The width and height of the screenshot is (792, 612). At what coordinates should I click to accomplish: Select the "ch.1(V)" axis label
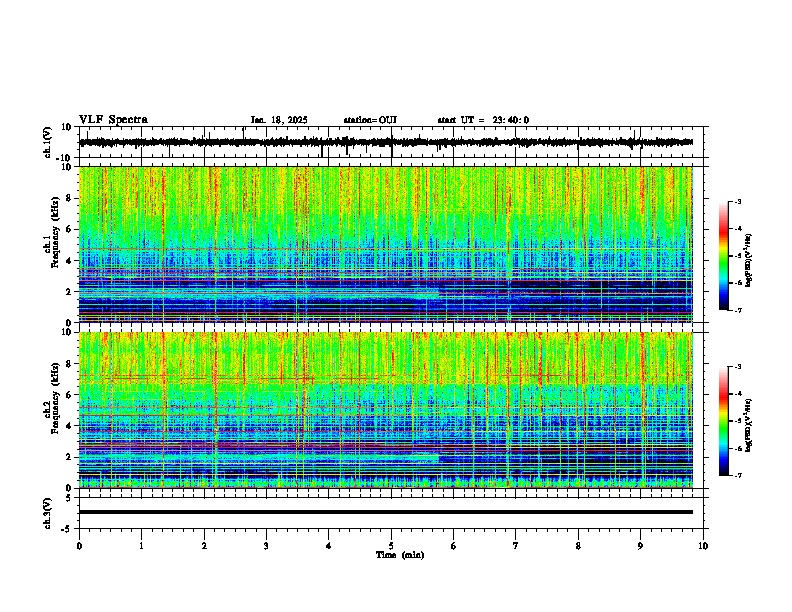coord(48,142)
